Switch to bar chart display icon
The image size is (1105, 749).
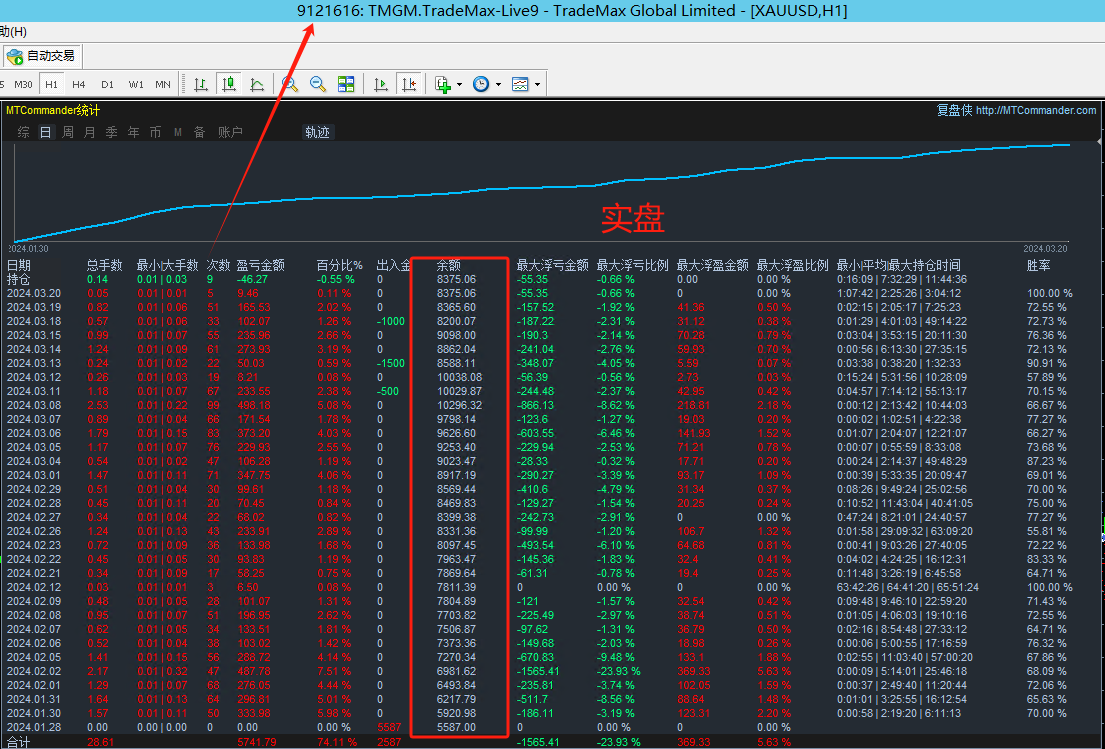(x=201, y=85)
